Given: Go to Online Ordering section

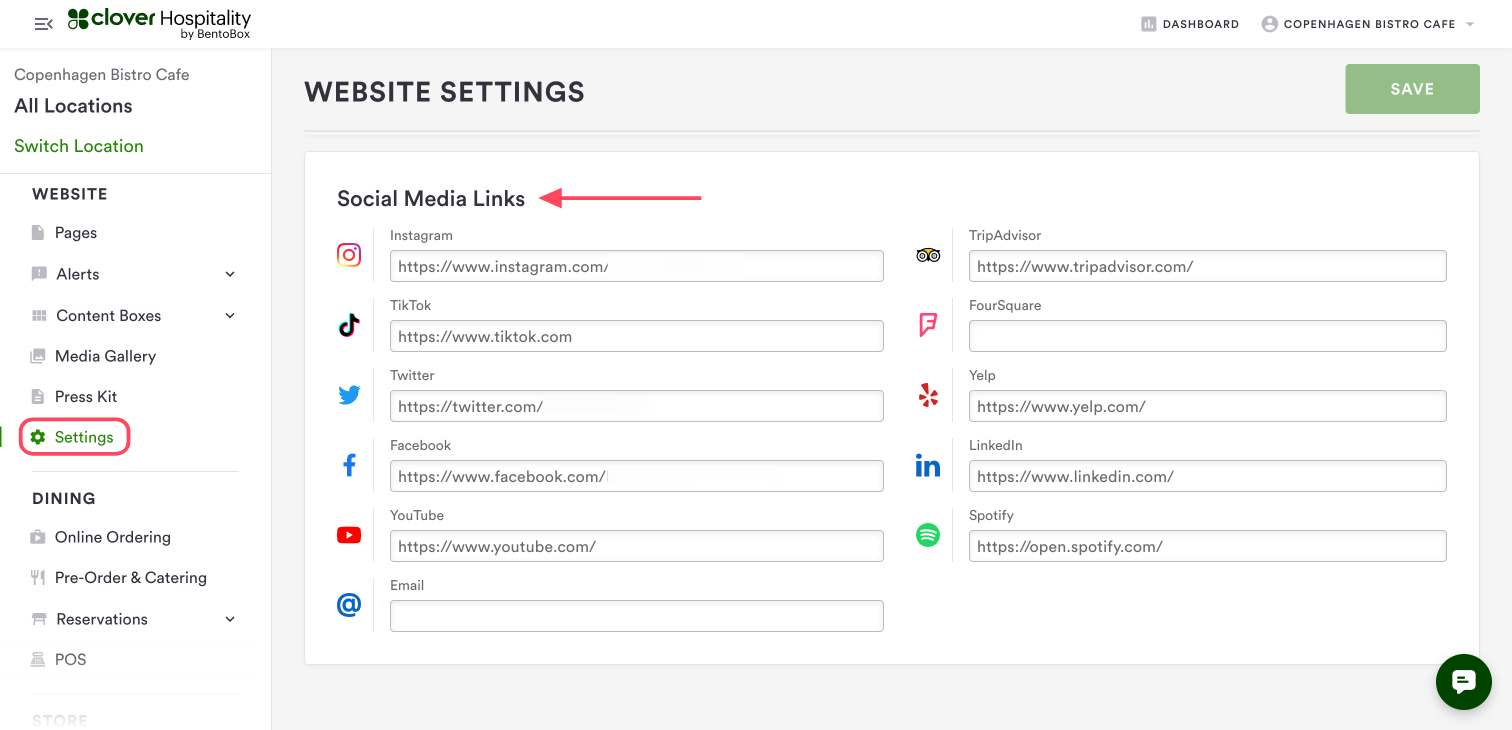Looking at the screenshot, I should (x=112, y=537).
